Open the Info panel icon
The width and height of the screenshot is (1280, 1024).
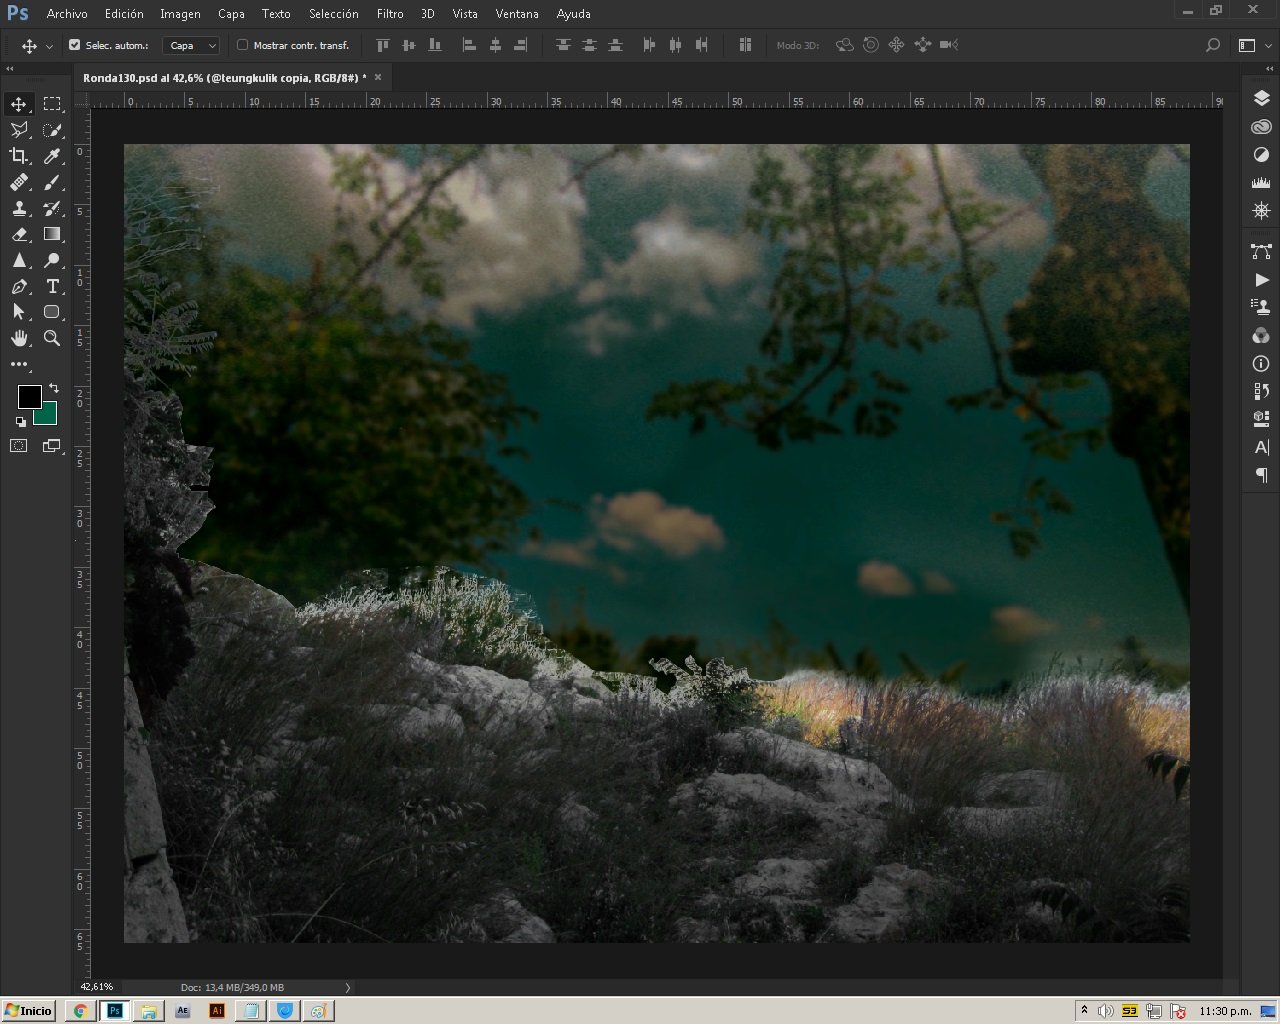[x=1261, y=363]
